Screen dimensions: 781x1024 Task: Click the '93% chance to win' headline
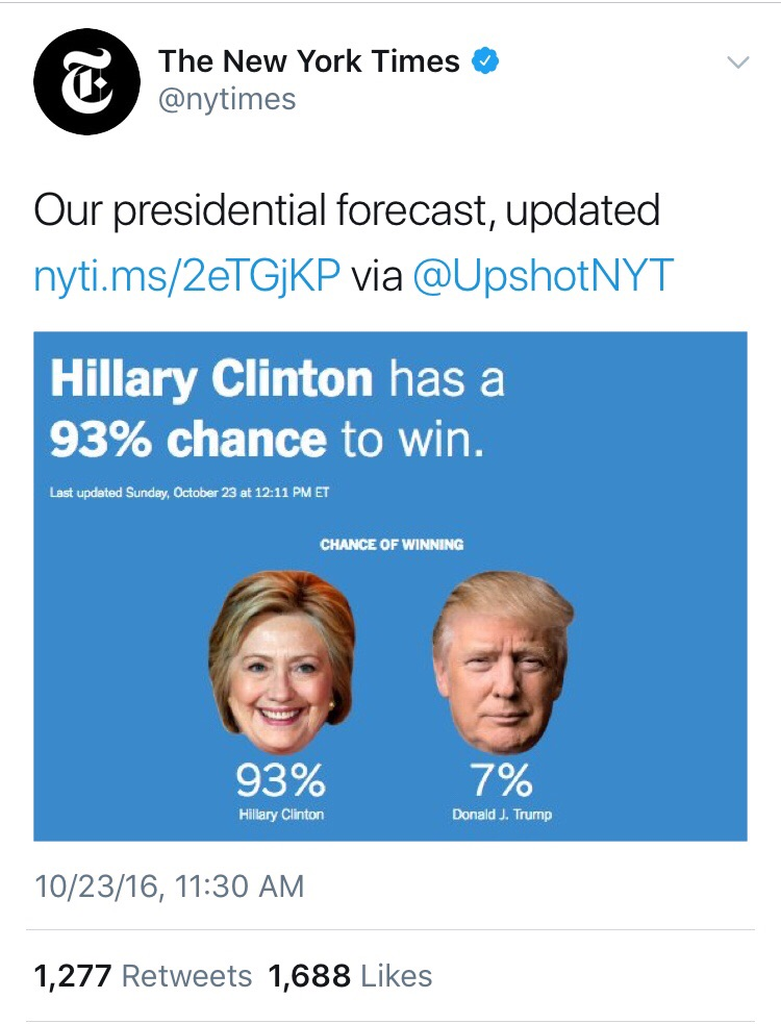click(267, 440)
